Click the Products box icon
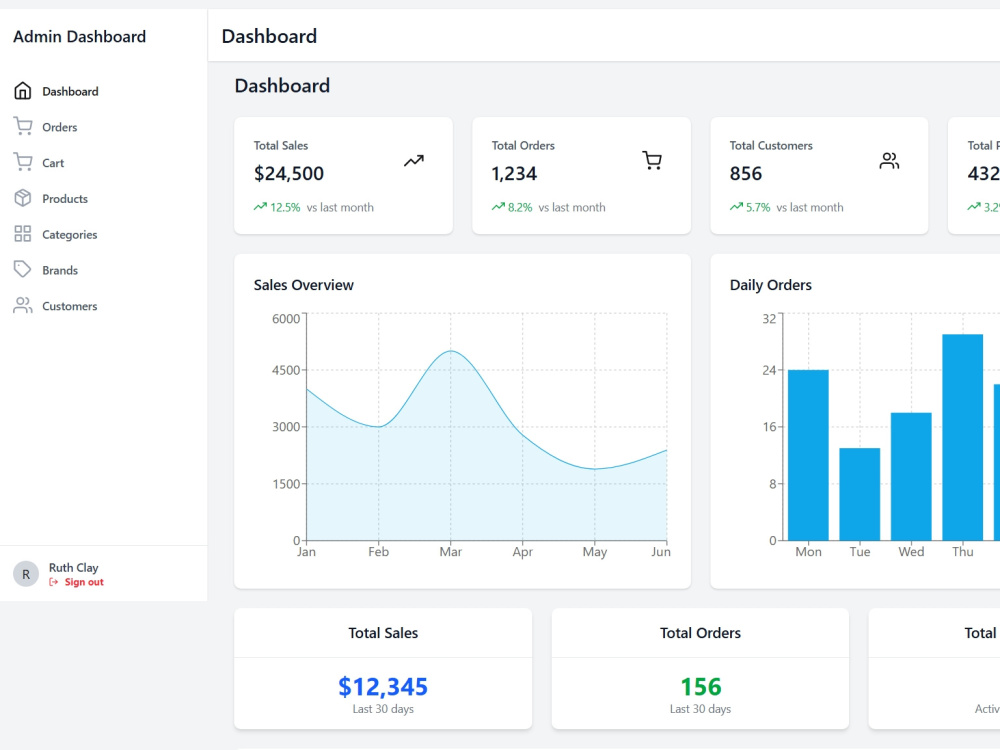This screenshot has height=750, width=1000. pos(22,198)
